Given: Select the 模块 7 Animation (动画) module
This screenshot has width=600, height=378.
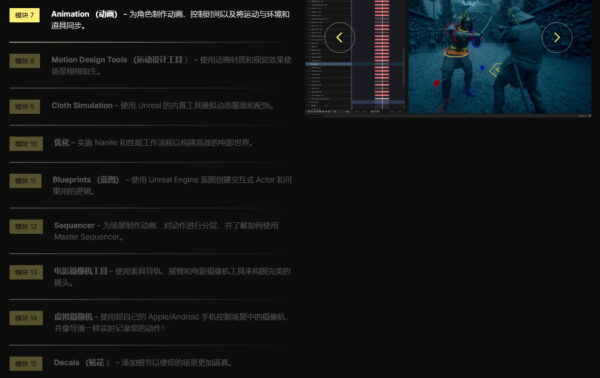Looking at the screenshot, I should [151, 20].
